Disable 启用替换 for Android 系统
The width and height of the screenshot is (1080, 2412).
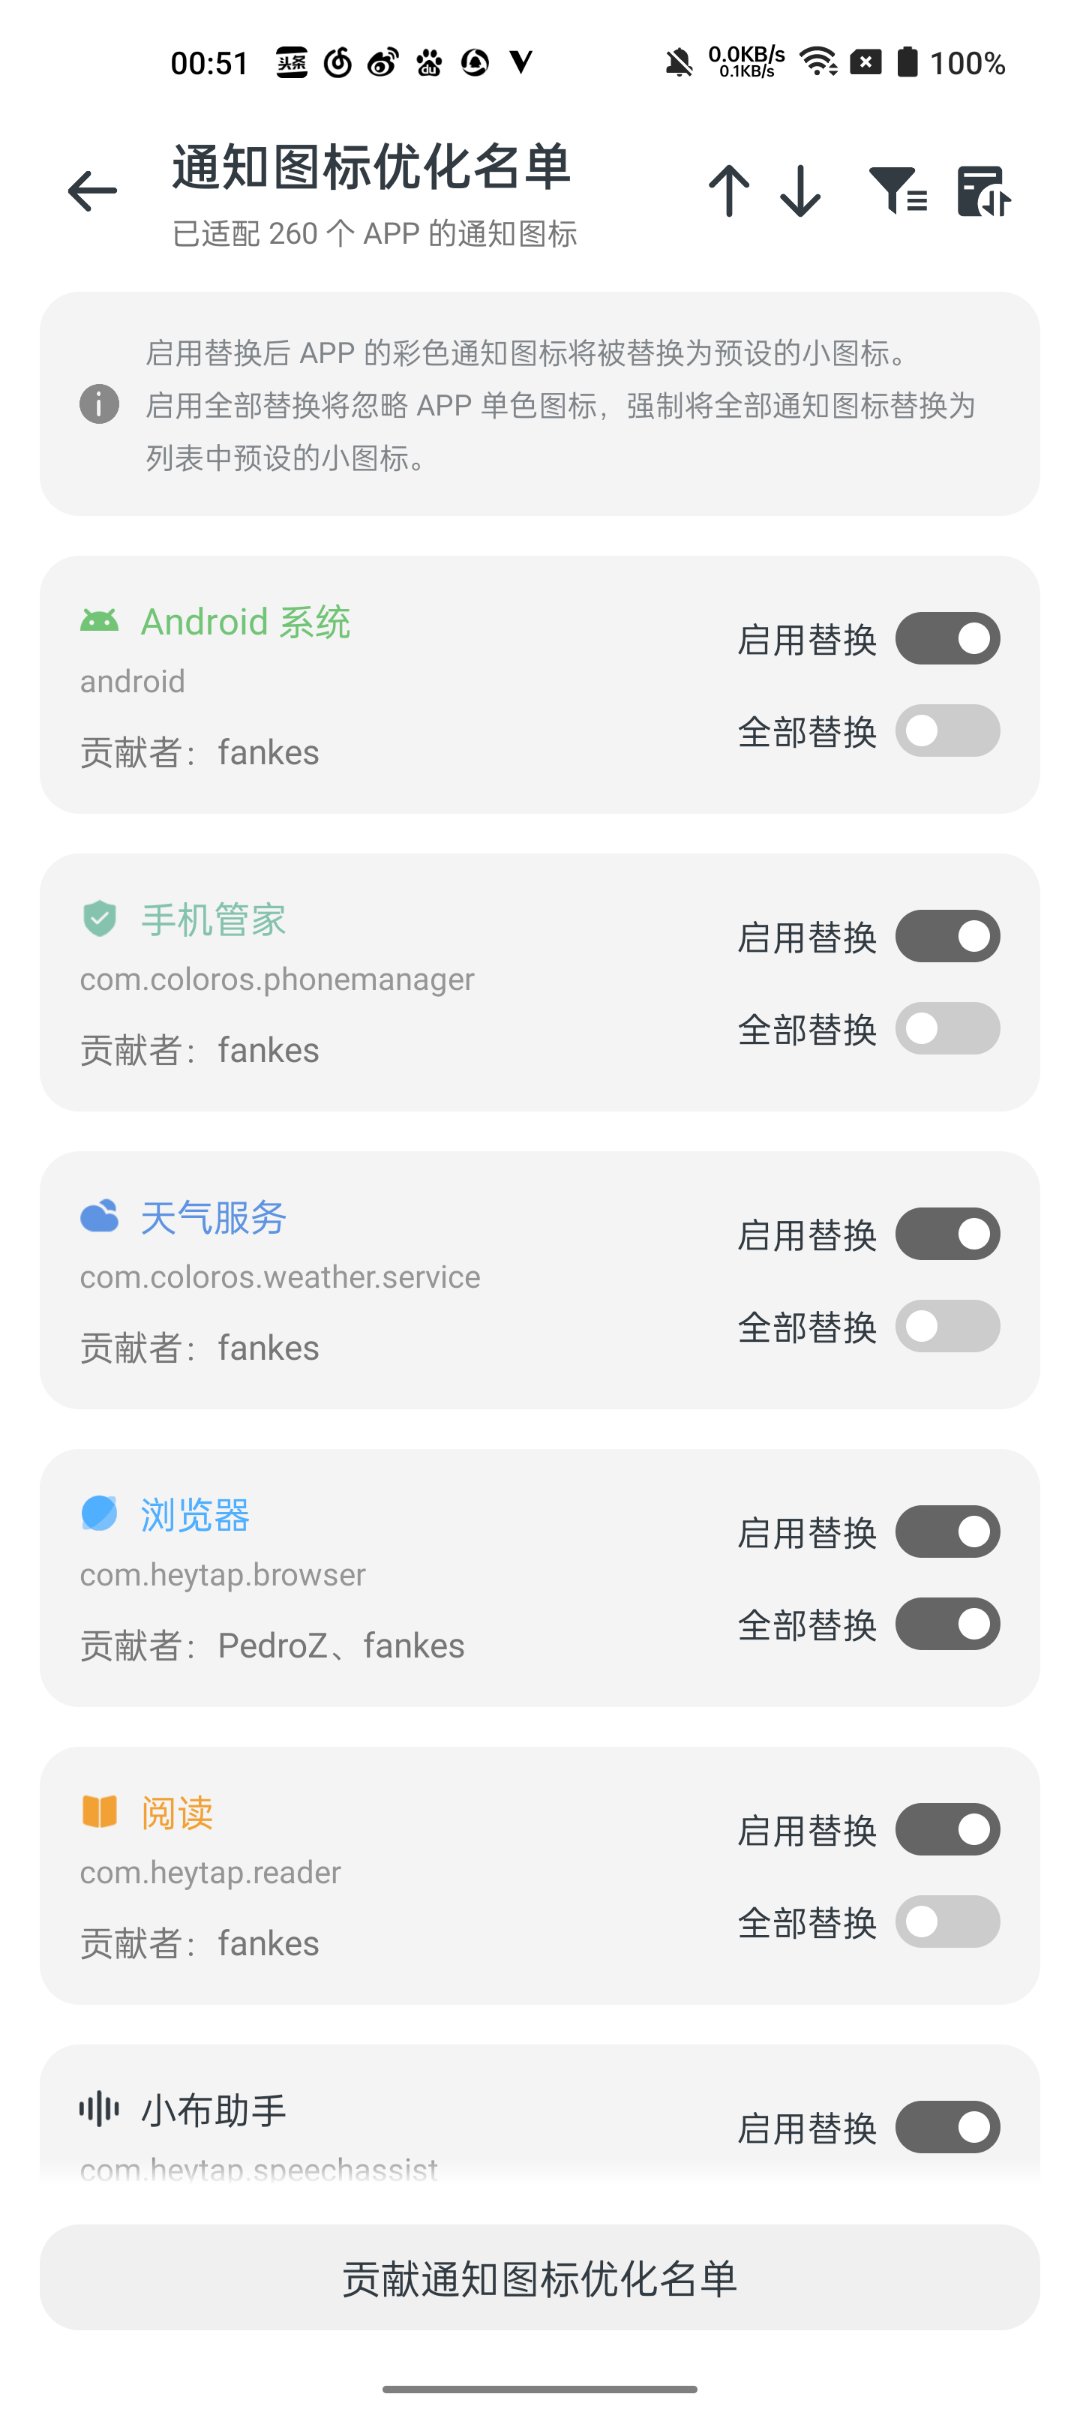tap(947, 639)
